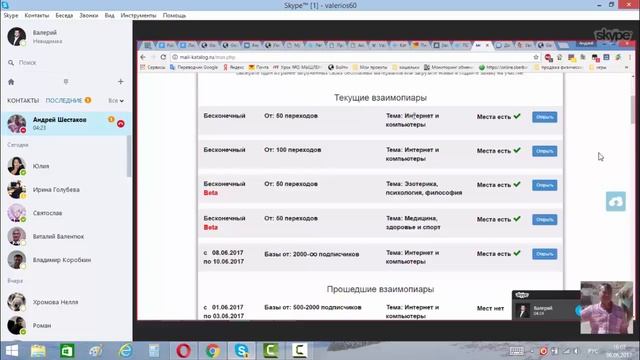This screenshot has width=640, height=360.
Task: Hang up the call with Андрей Шестаков
Action: click(121, 124)
